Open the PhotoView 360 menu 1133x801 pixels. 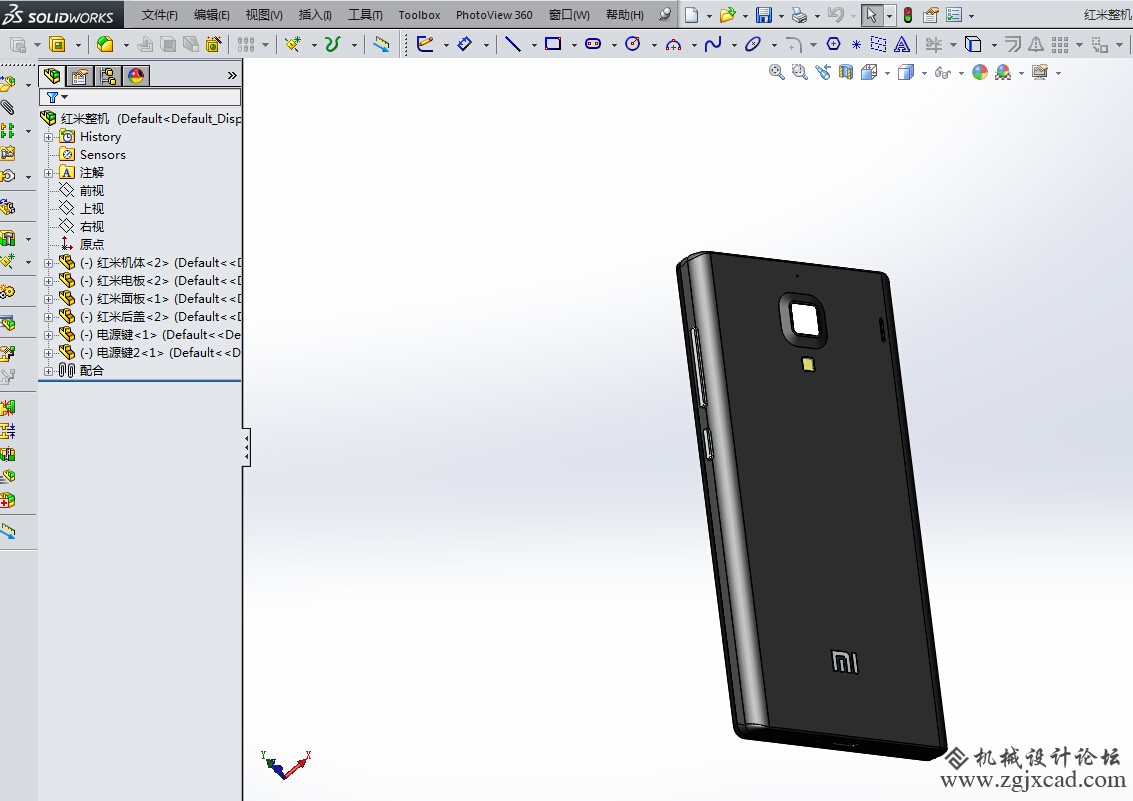point(494,14)
